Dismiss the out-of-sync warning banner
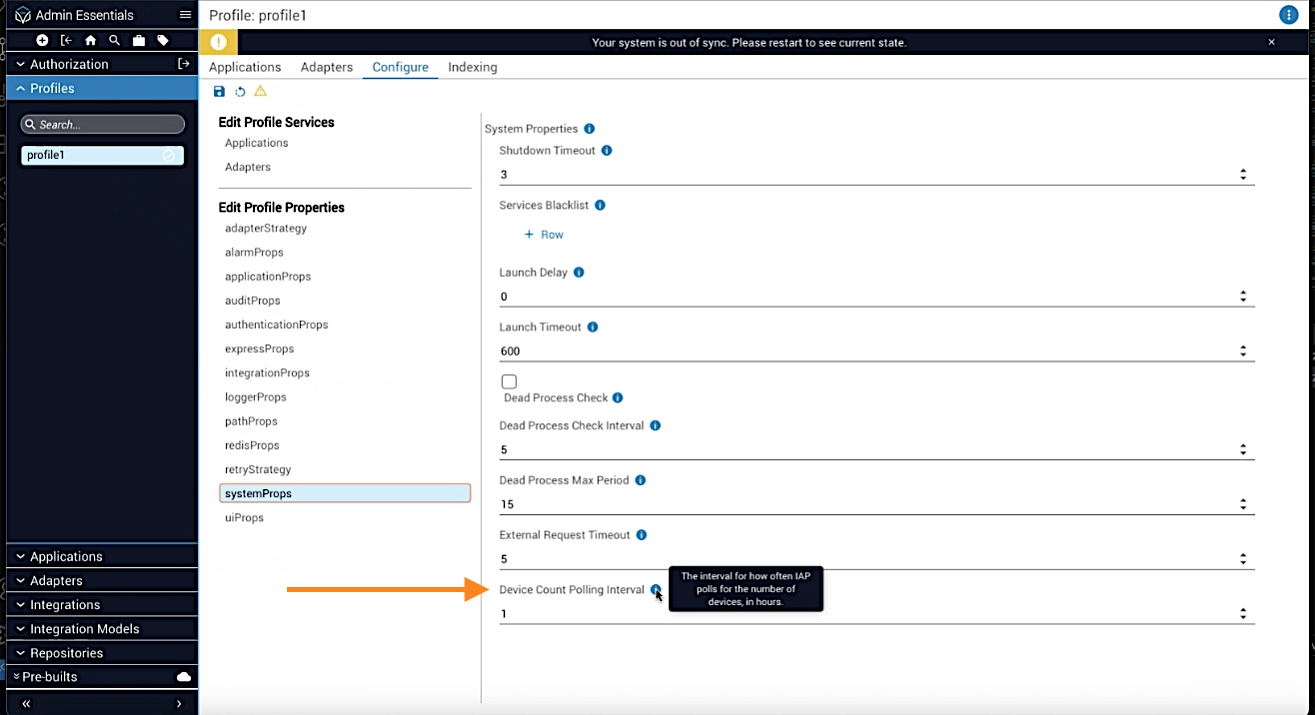 [1272, 42]
